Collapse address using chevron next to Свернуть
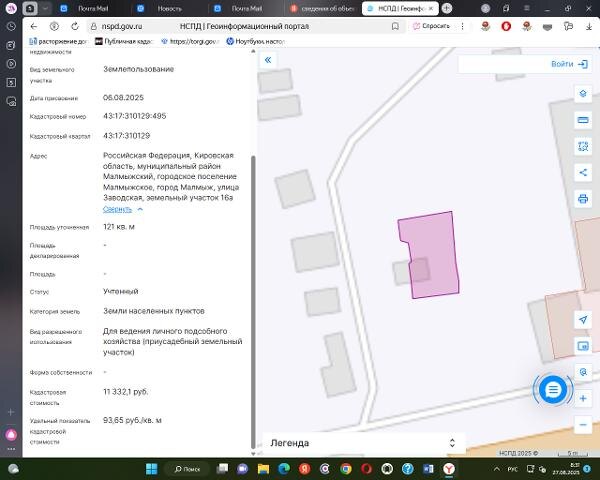The height and width of the screenshot is (480, 600). coord(140,209)
